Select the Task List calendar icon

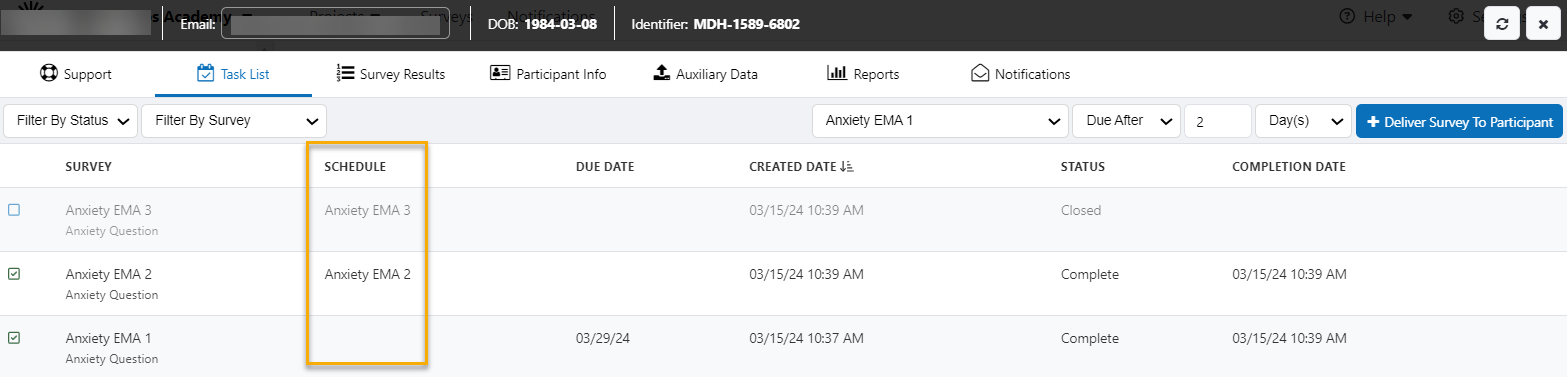205,73
